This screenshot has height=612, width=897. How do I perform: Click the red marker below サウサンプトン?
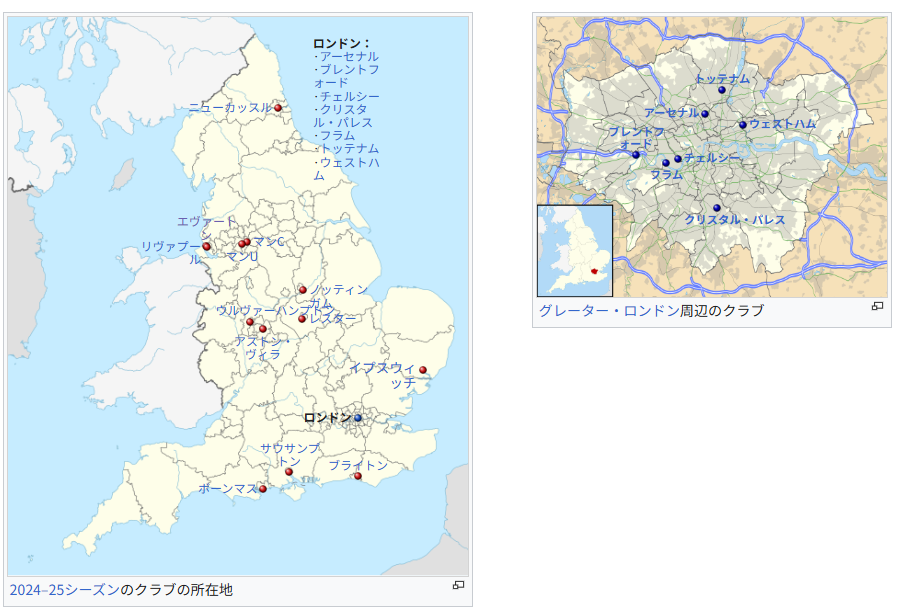click(x=289, y=472)
